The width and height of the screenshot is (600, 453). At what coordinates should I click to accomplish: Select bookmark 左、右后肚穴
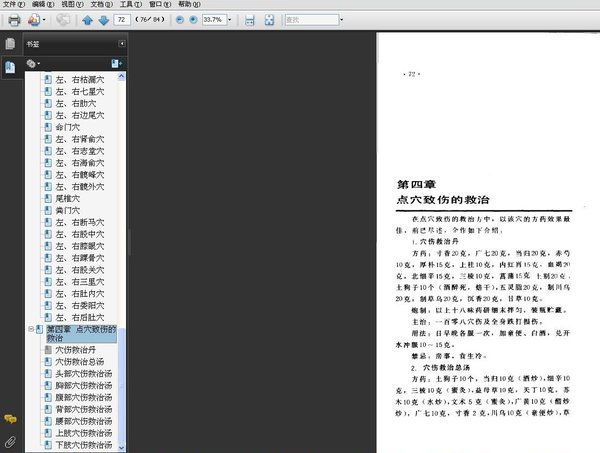(x=80, y=317)
